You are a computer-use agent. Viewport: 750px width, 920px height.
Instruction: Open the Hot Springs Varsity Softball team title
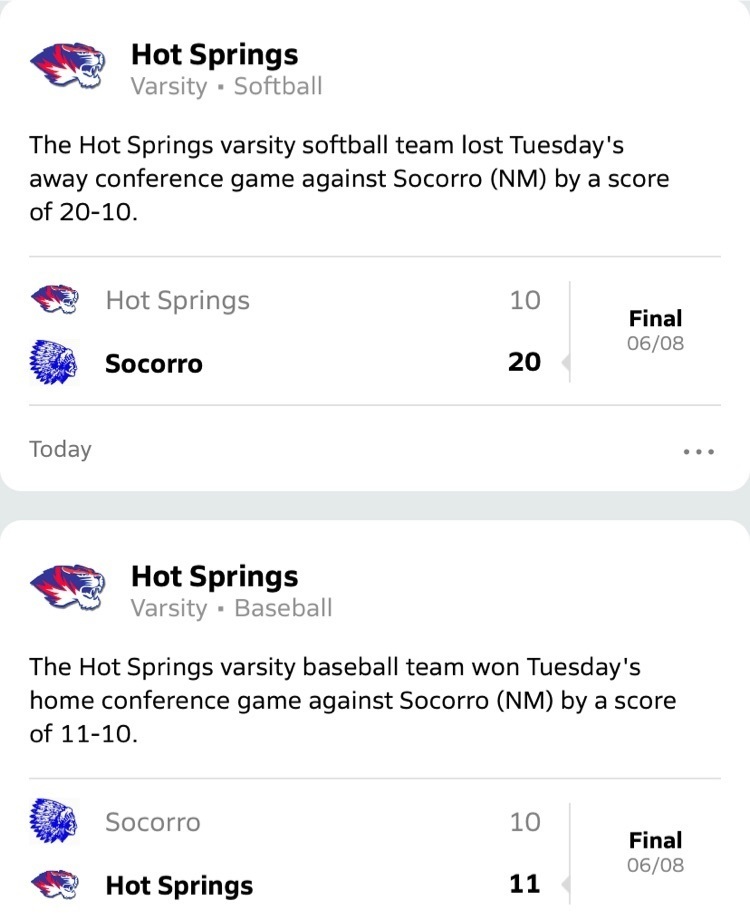227,70
